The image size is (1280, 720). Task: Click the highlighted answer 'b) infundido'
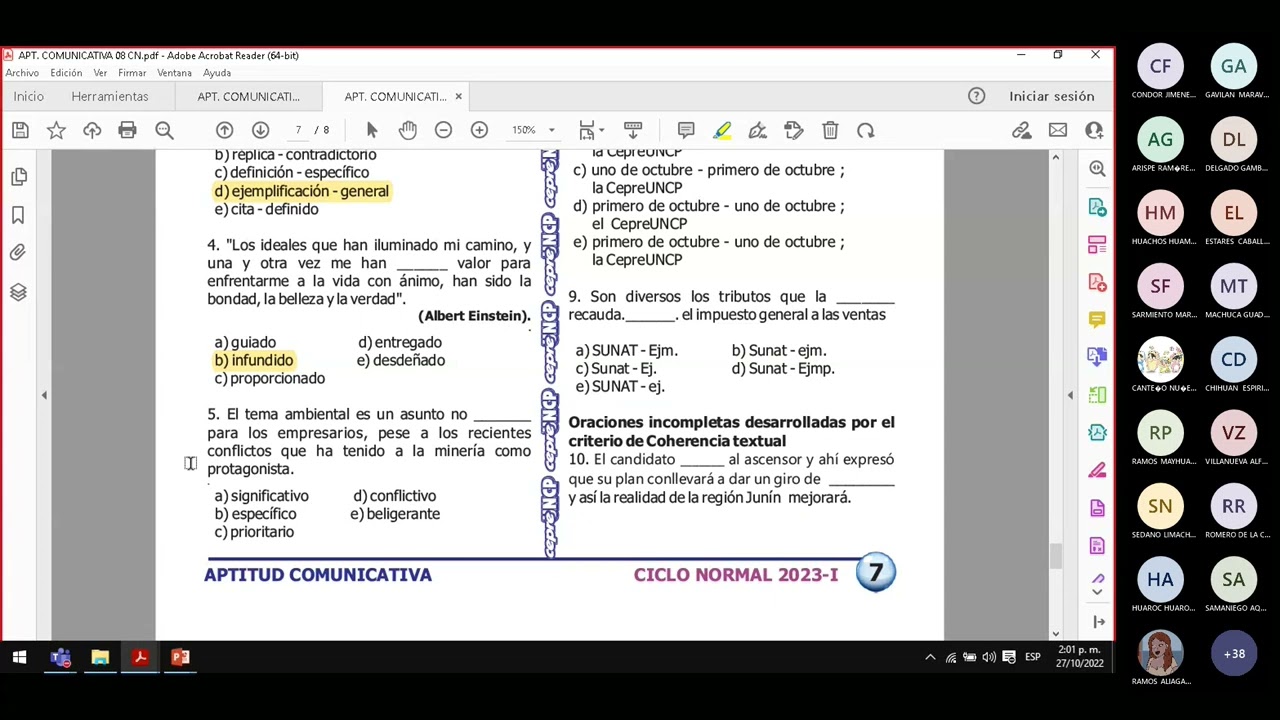pos(254,360)
